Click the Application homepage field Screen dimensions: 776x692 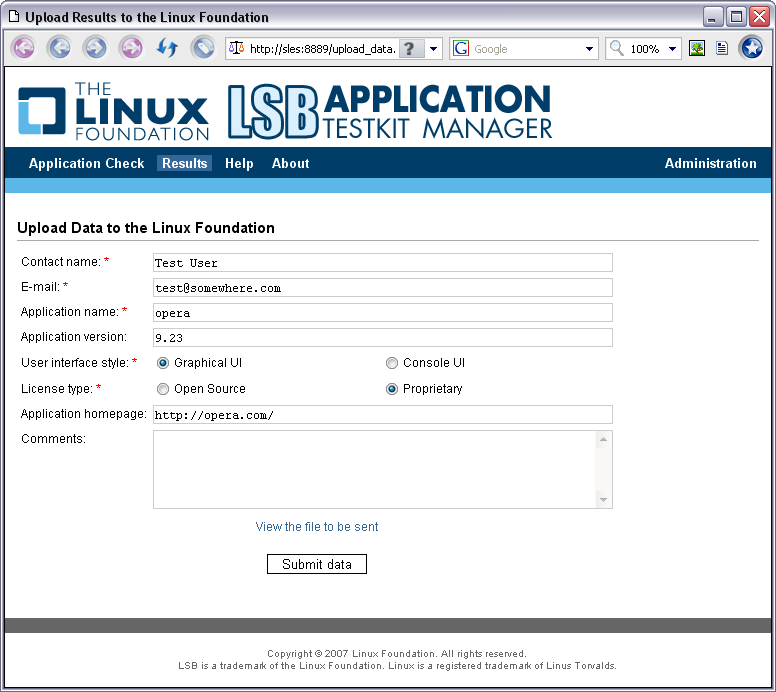pos(383,415)
